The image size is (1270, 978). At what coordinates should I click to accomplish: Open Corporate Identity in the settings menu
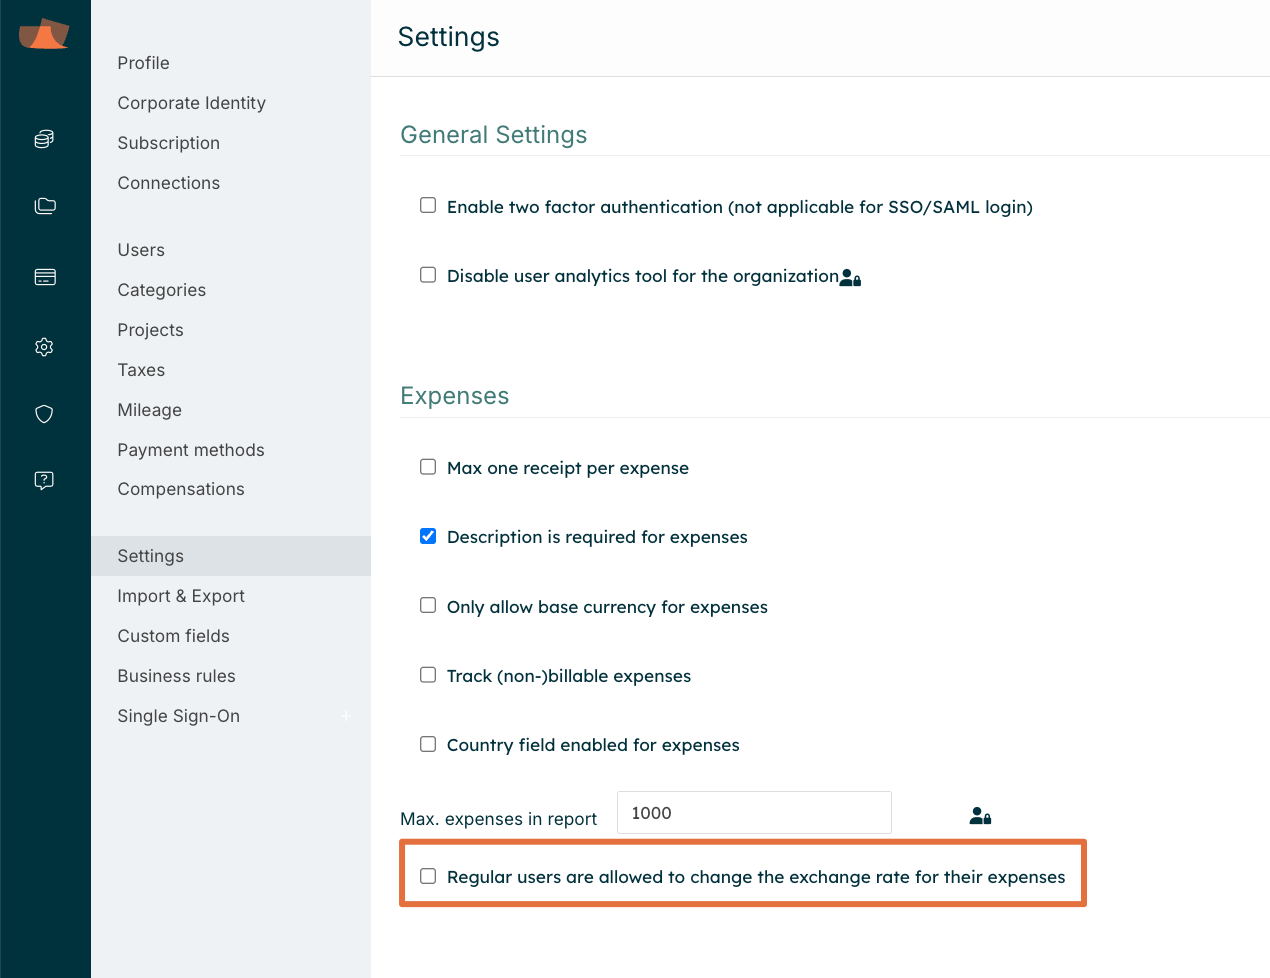191,103
